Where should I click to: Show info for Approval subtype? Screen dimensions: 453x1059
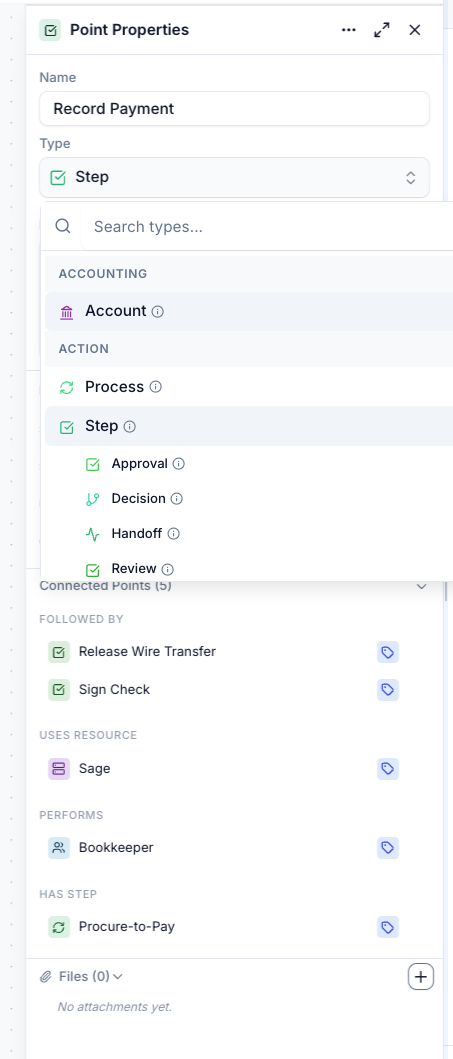click(x=178, y=464)
